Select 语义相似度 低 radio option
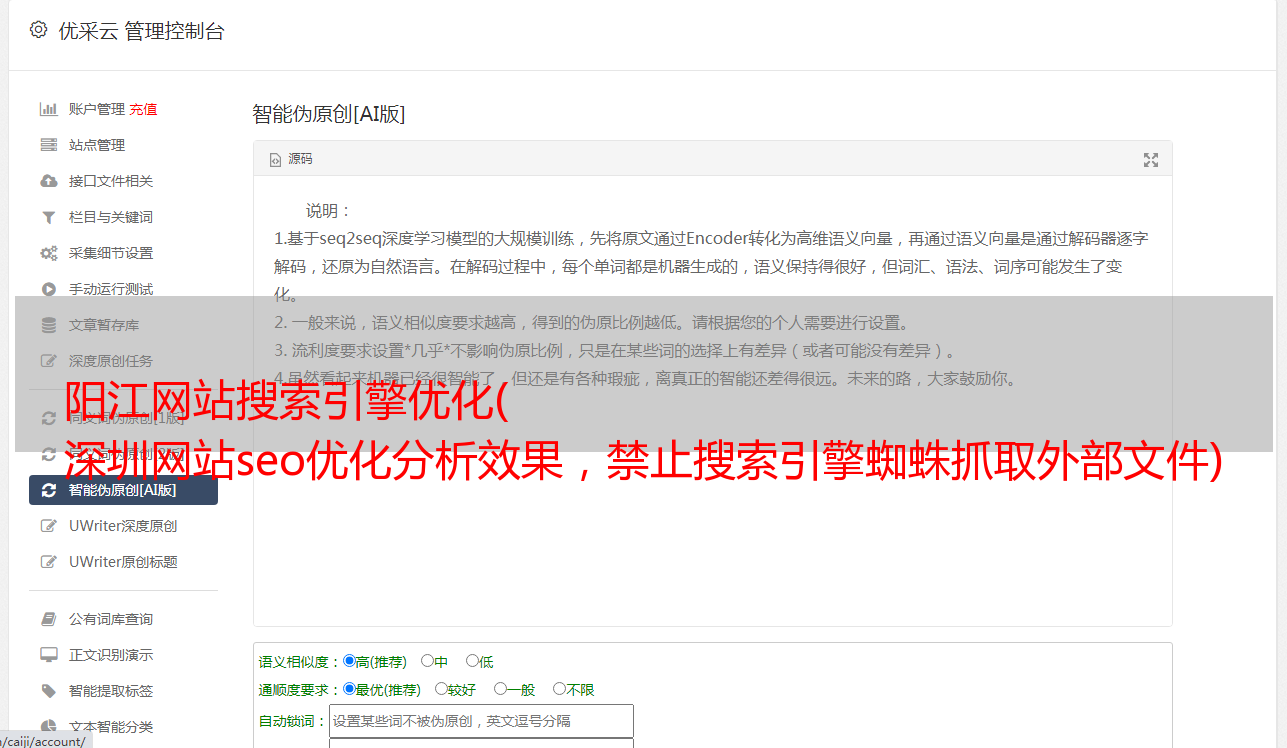Viewport: 1287px width, 748px height. click(x=472, y=661)
